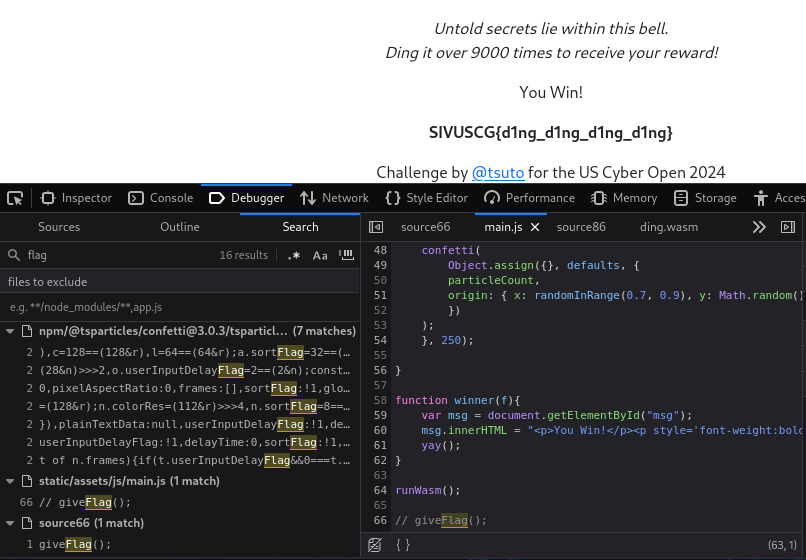Screen dimensions: 806x560
Task: Click the files to exclude field
Action: click(180, 307)
